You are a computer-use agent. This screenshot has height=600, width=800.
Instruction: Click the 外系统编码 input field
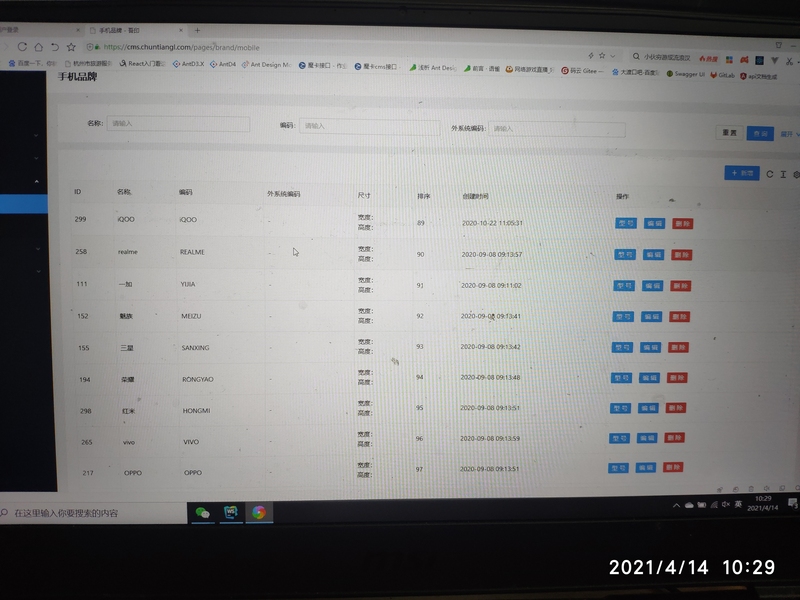tap(557, 129)
